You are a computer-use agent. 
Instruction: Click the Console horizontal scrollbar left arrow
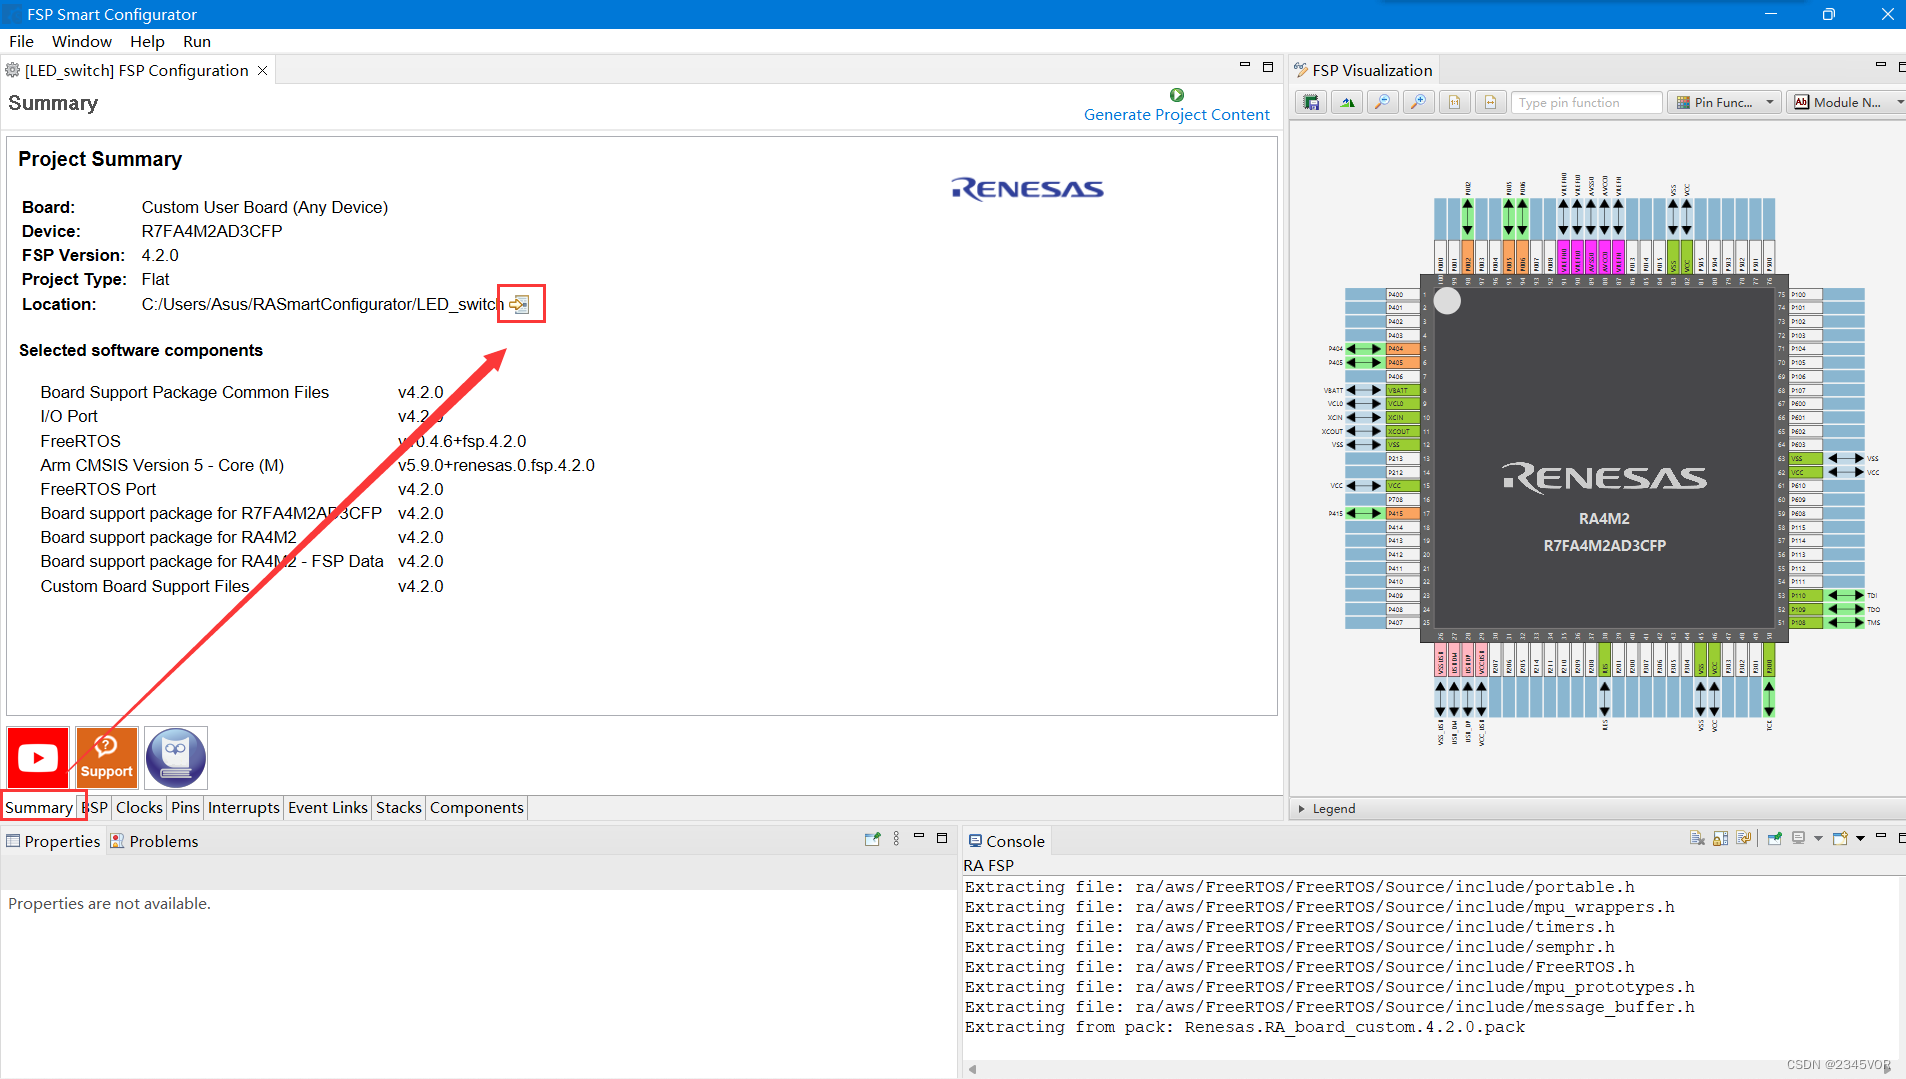(x=972, y=1069)
